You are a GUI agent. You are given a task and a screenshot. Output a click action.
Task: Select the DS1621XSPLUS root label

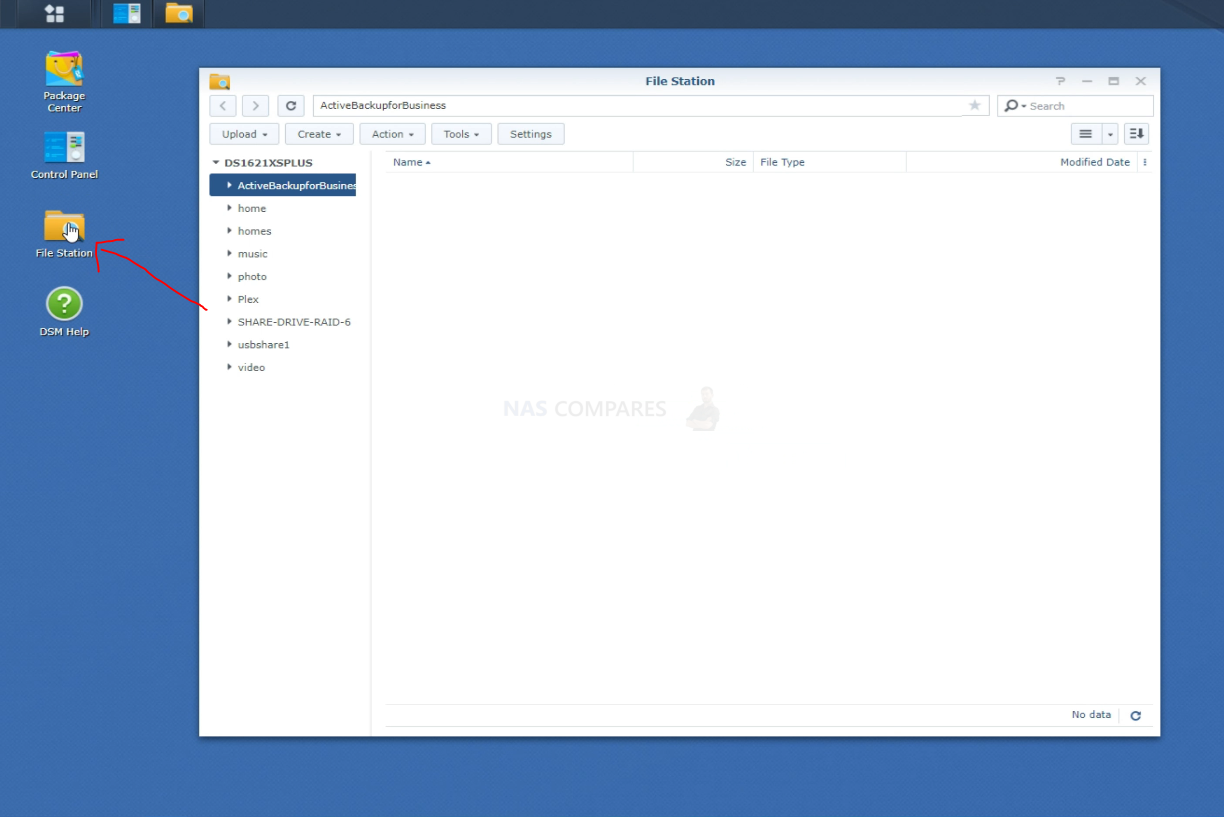click(x=268, y=163)
